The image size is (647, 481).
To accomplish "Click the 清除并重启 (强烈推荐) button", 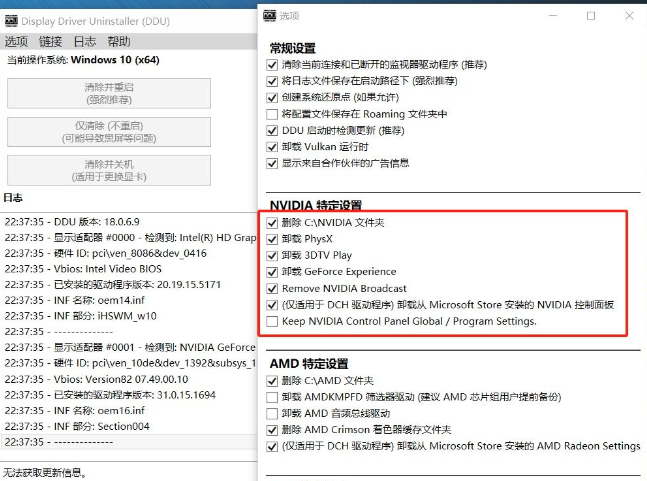I will point(109,94).
